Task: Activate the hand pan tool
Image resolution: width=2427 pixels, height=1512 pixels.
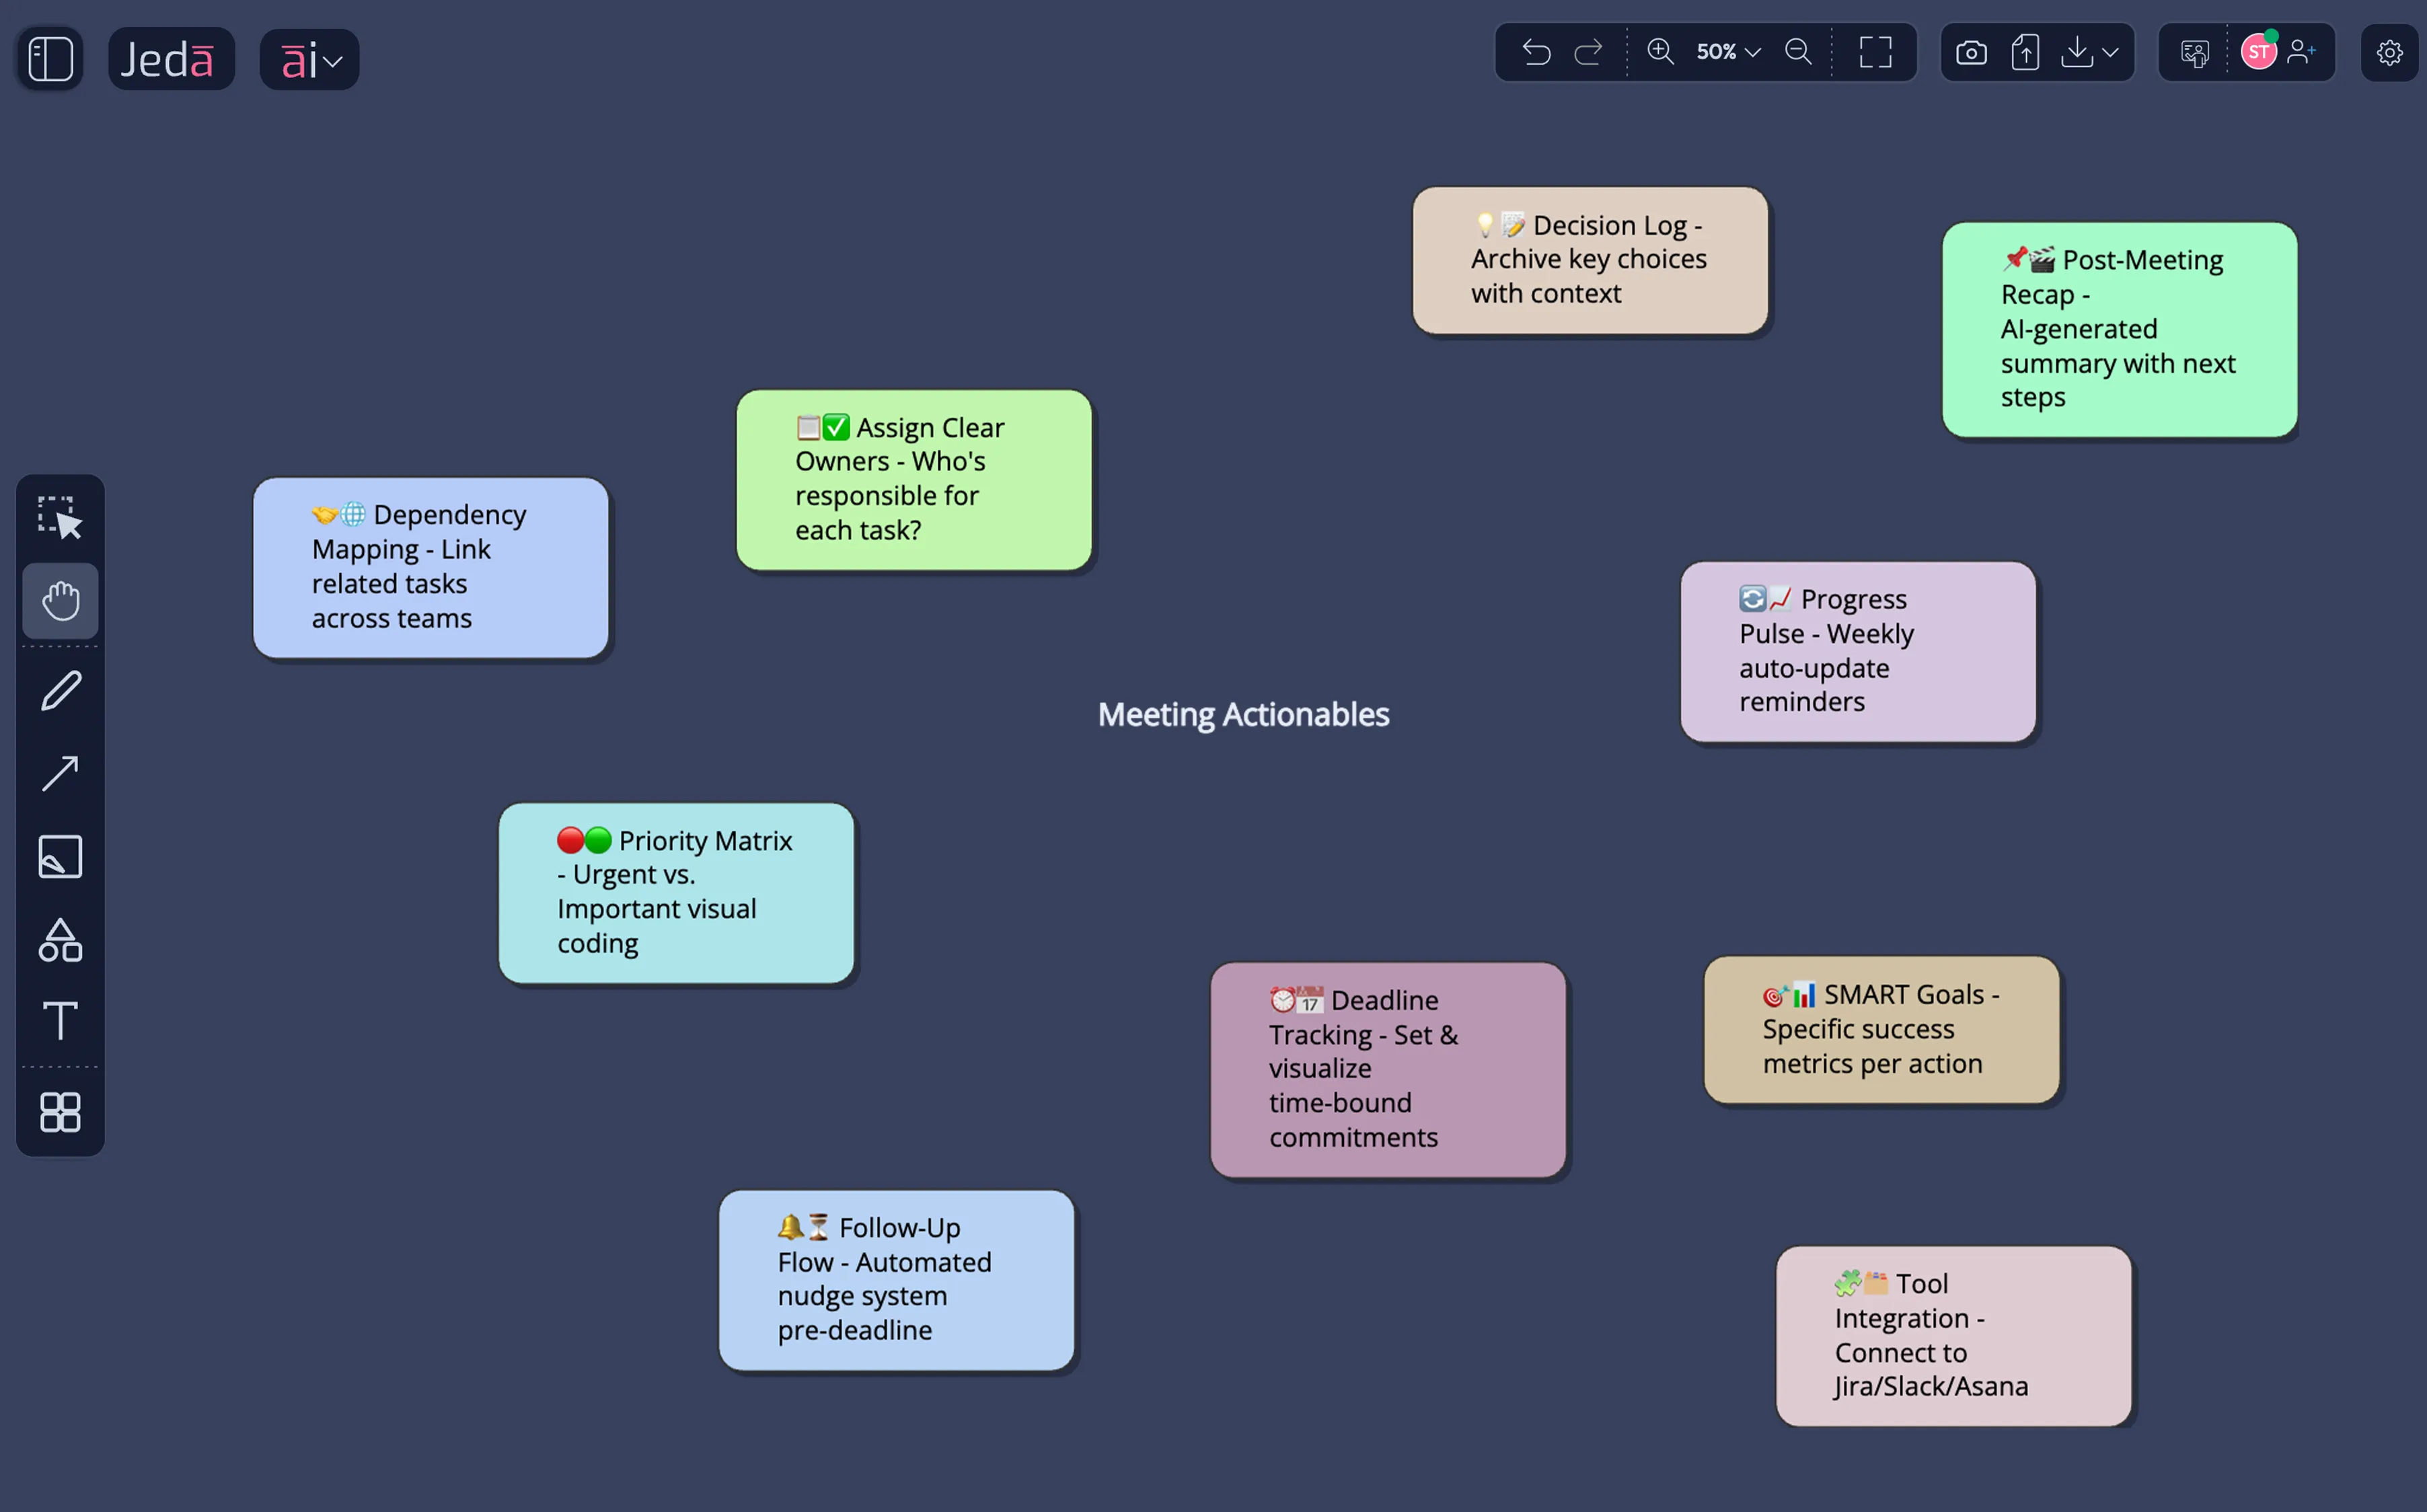Action: pyautogui.click(x=60, y=601)
